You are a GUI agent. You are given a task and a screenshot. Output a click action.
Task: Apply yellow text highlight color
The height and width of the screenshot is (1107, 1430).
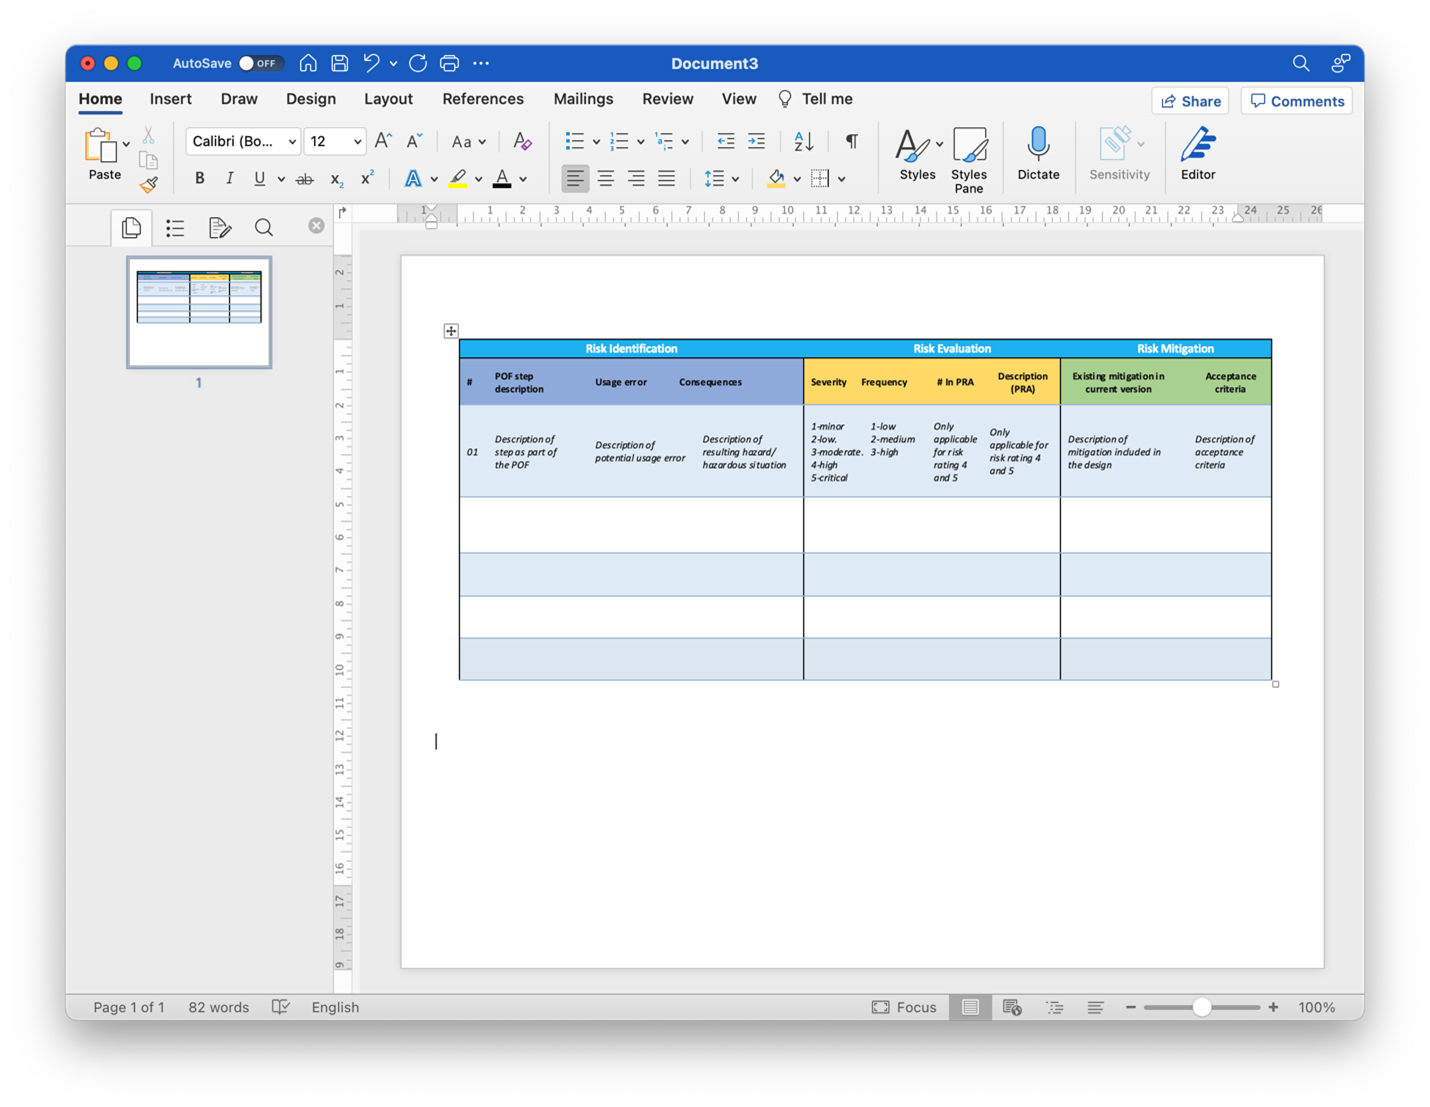coord(458,179)
